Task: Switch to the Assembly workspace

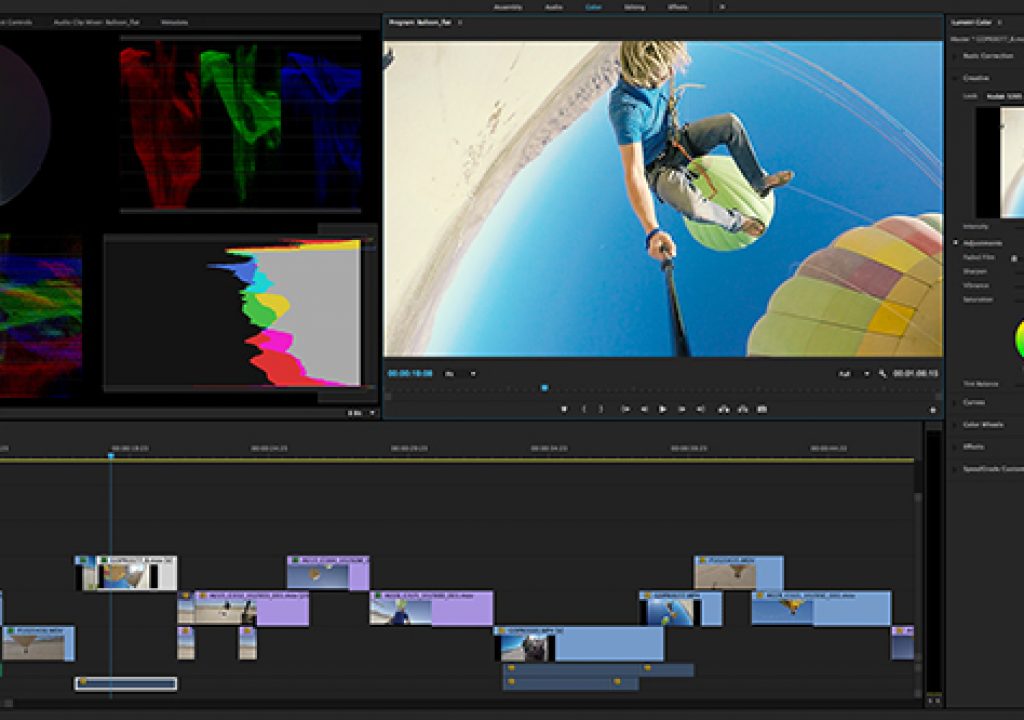Action: tap(508, 7)
